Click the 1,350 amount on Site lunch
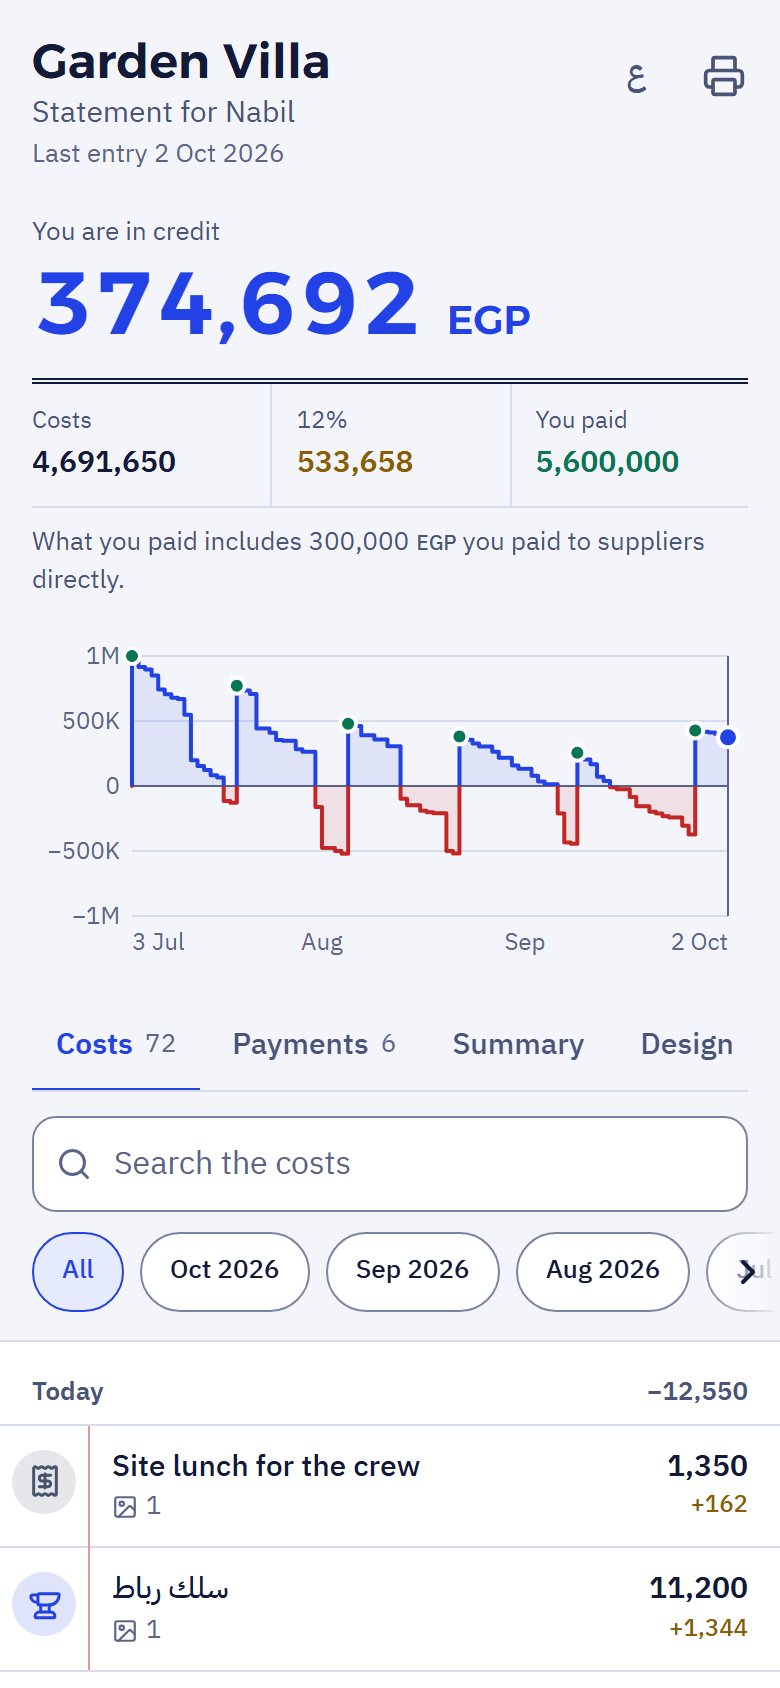This screenshot has height=1688, width=780. pos(707,1466)
